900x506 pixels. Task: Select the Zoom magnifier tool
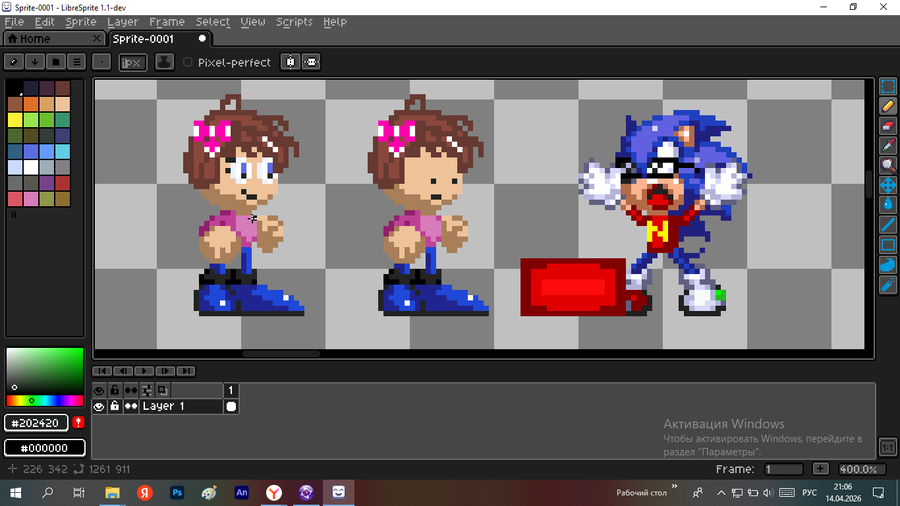click(x=888, y=166)
